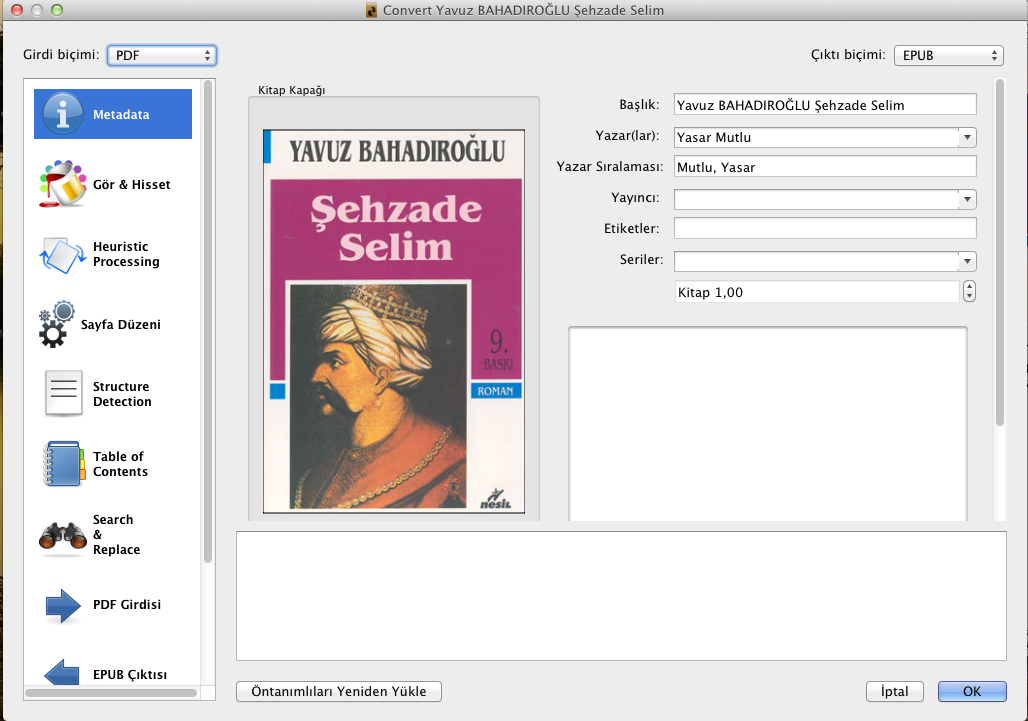
Task: Open the Gör & Hisset paint icon
Action: coord(63,184)
